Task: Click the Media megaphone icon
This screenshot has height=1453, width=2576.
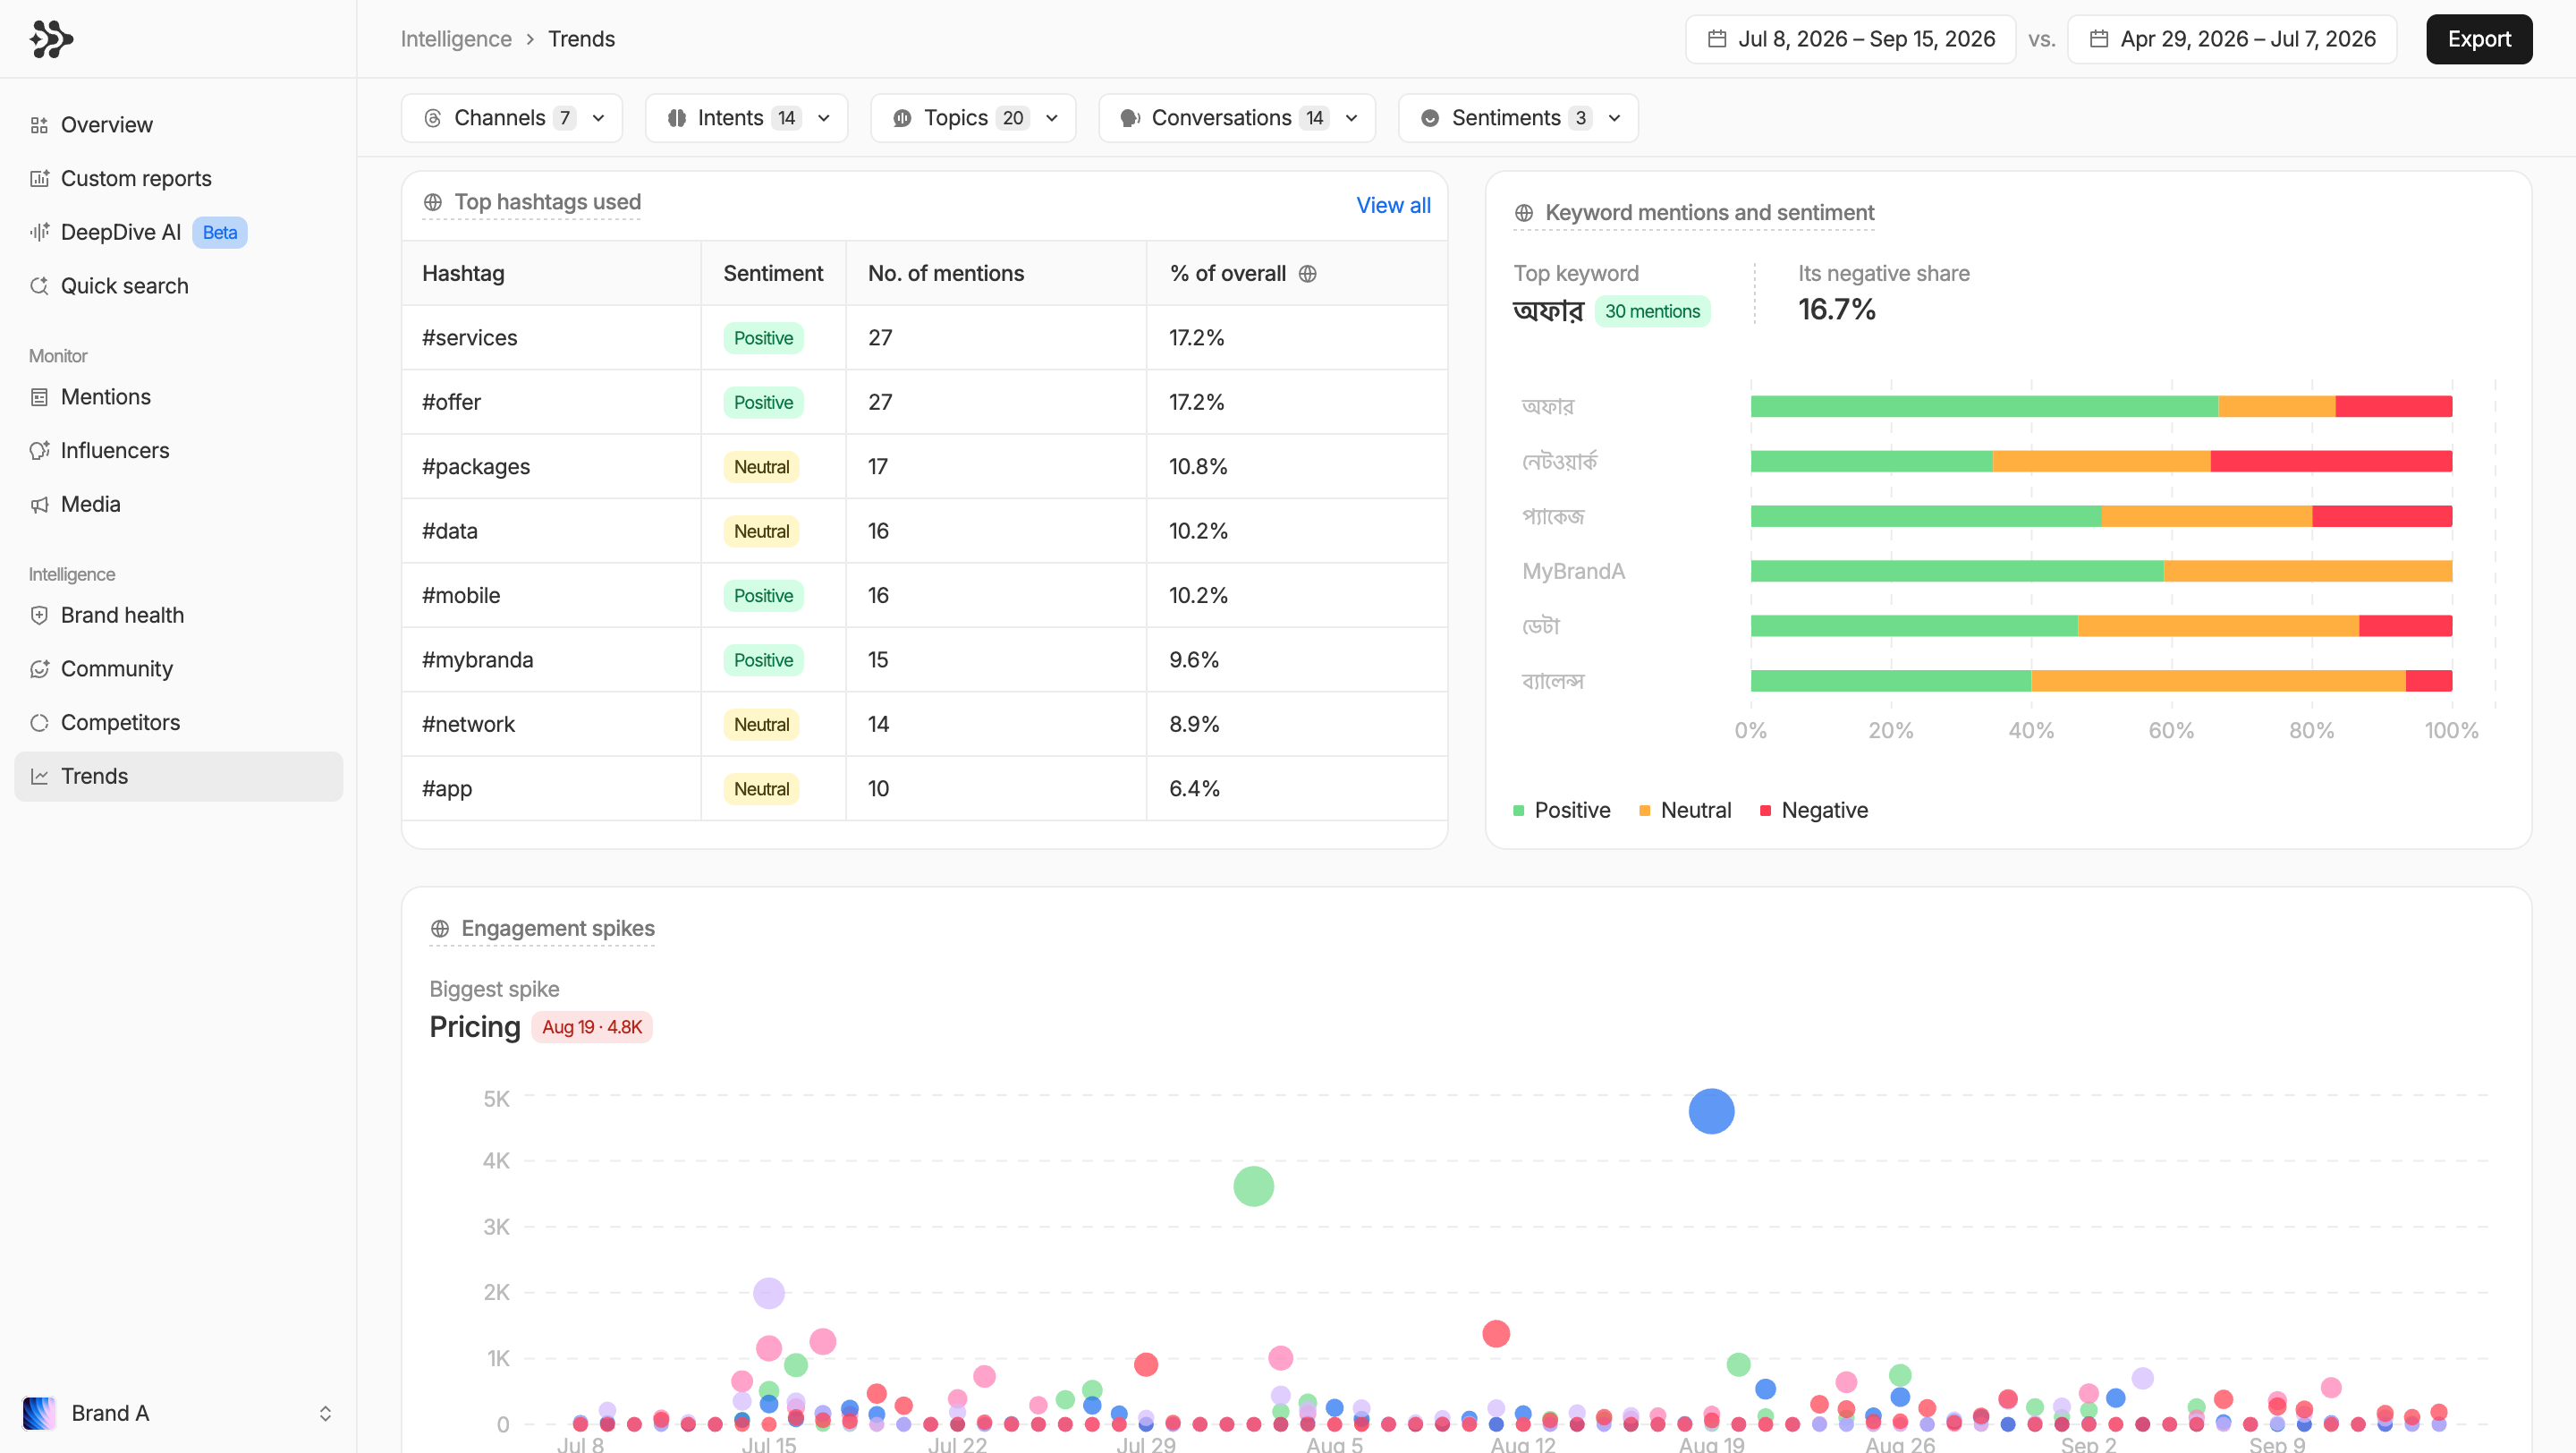Action: click(39, 505)
